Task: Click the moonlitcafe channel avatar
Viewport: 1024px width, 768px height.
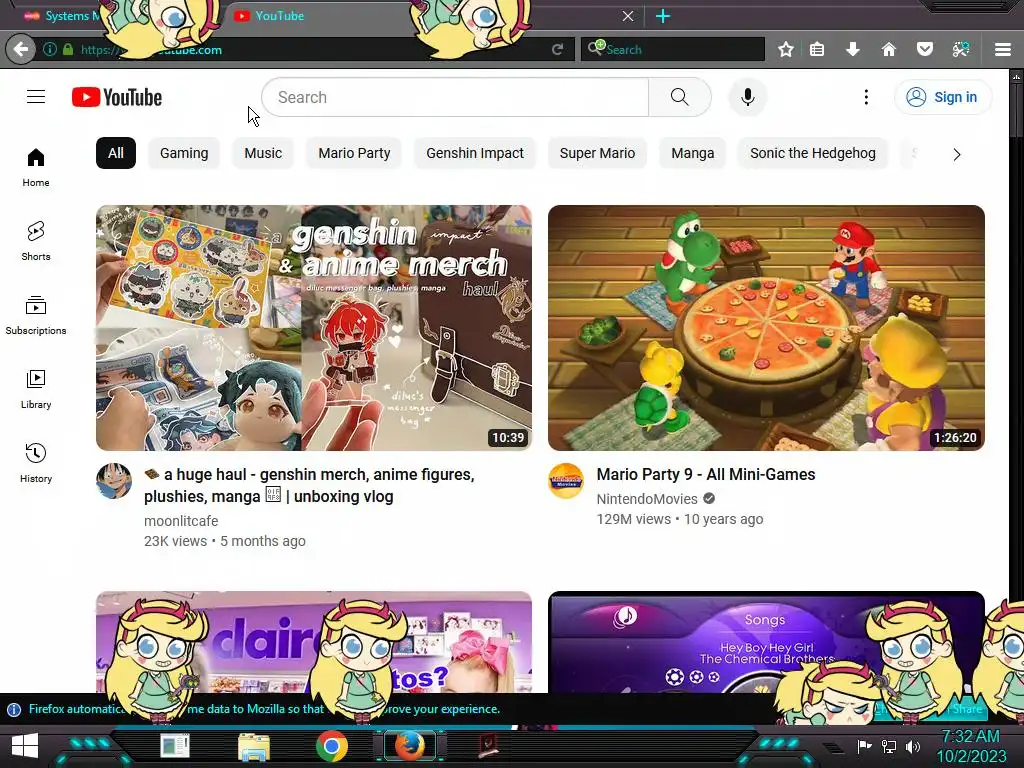Action: (114, 481)
